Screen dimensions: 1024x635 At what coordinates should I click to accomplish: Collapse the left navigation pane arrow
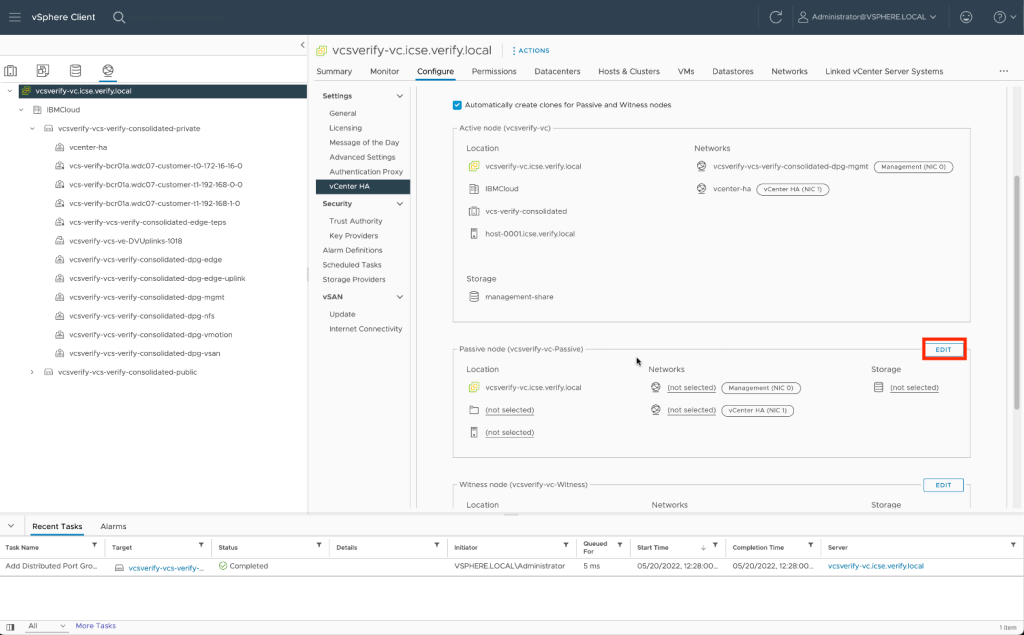(302, 45)
